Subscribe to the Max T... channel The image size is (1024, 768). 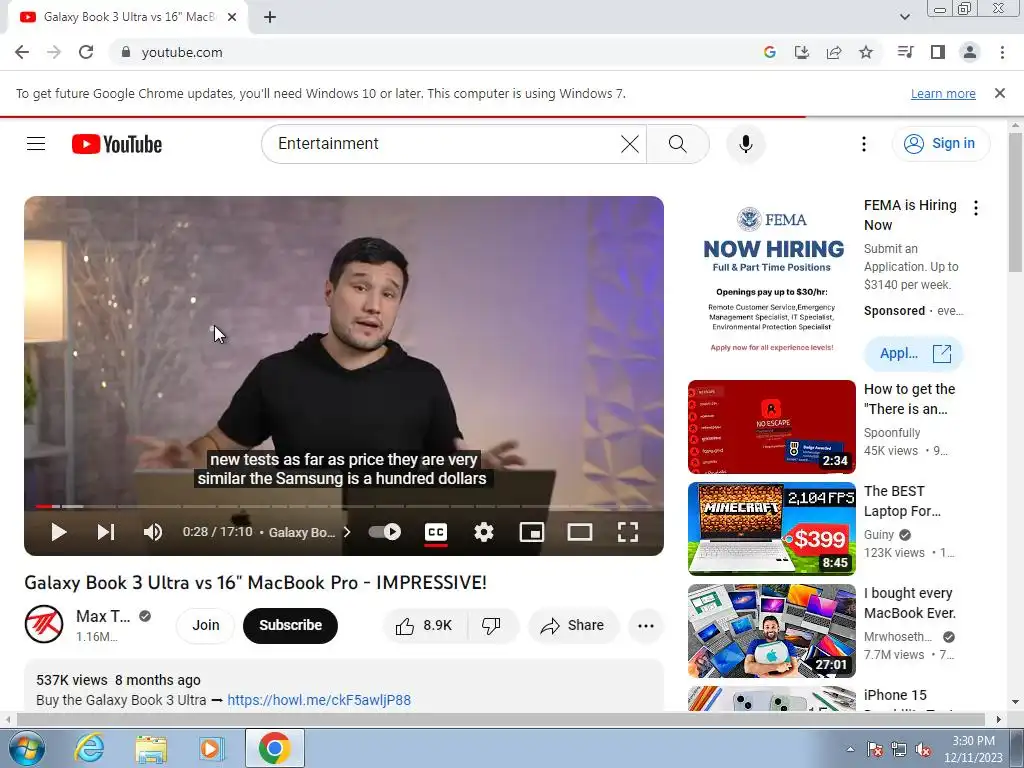290,626
